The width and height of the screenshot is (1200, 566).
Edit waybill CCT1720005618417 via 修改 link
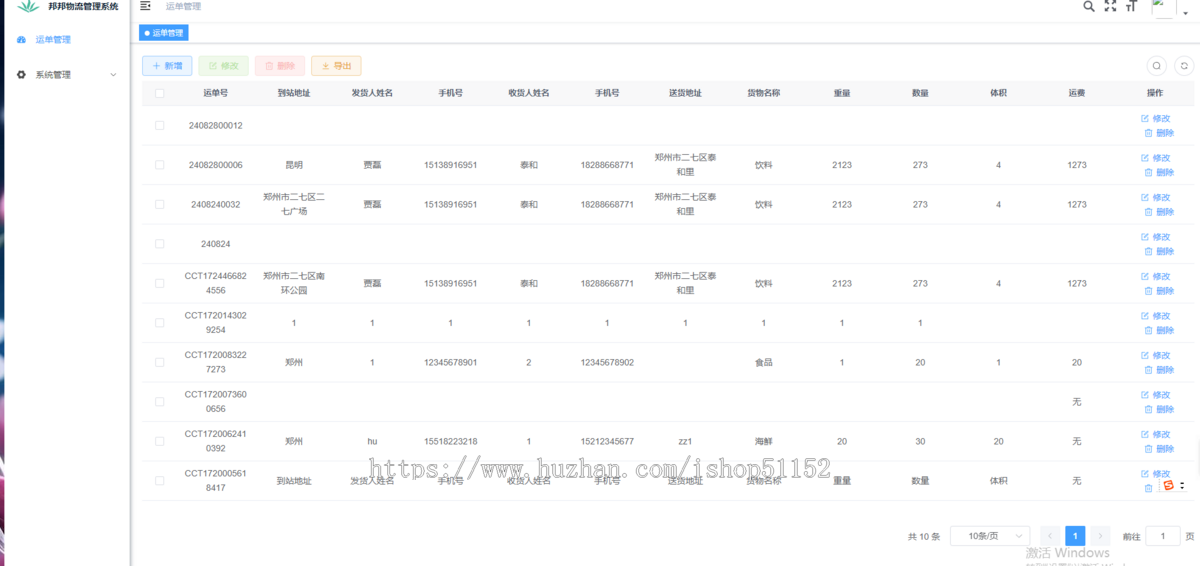pos(1156,474)
